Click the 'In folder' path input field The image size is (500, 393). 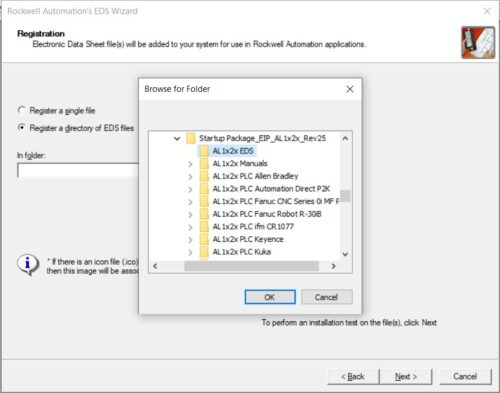tap(78, 170)
